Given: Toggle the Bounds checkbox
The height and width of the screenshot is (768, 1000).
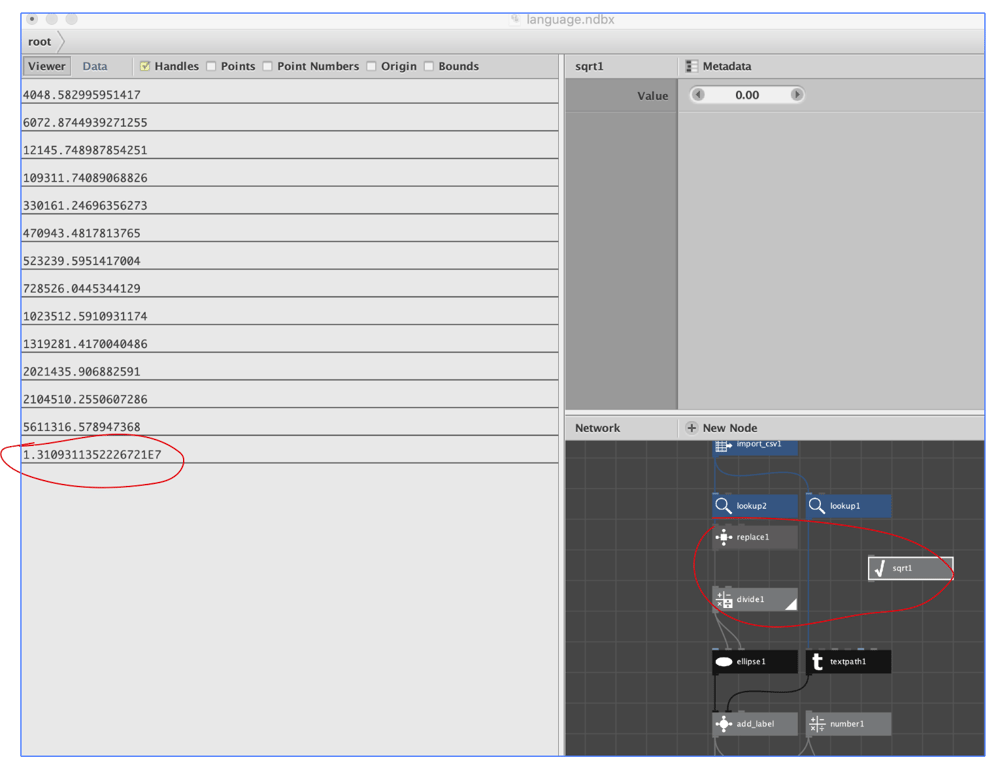Looking at the screenshot, I should pos(429,66).
